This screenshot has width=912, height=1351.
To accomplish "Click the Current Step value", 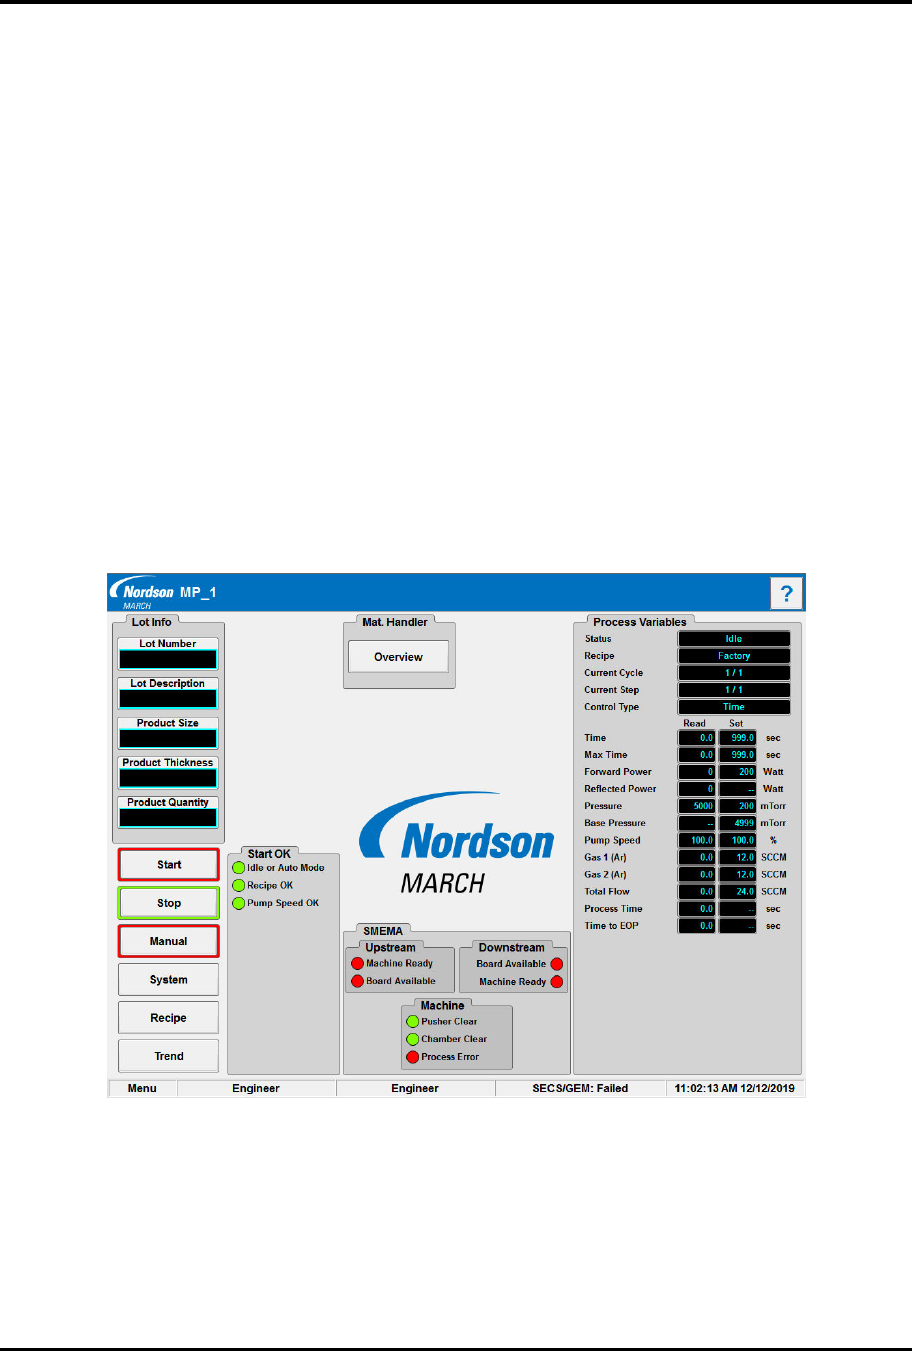I will pos(734,690).
